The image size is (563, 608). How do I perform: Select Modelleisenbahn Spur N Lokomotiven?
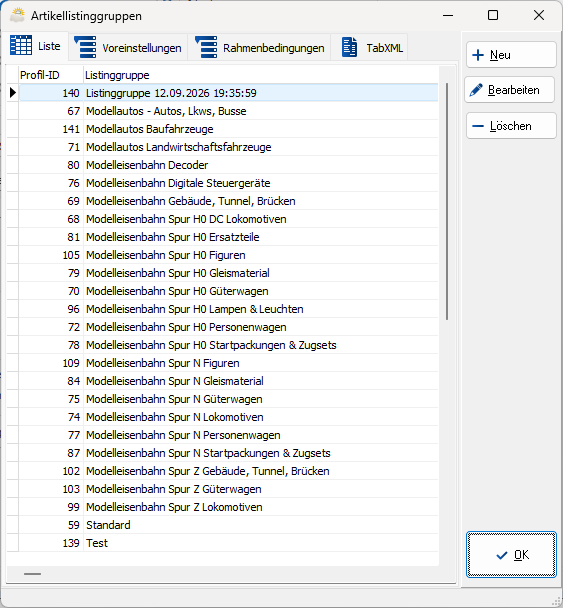pos(228,417)
